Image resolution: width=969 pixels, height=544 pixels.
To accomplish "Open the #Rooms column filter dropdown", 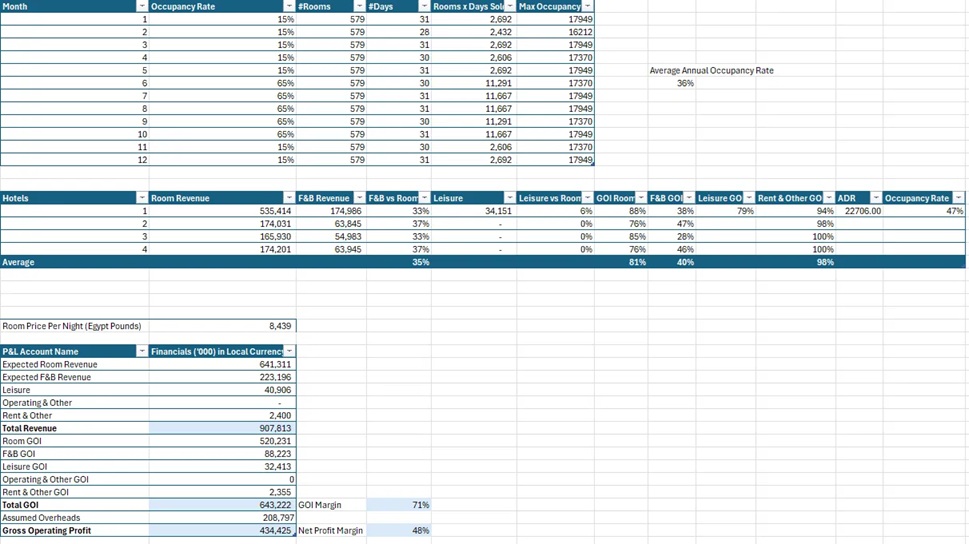I will [360, 6].
